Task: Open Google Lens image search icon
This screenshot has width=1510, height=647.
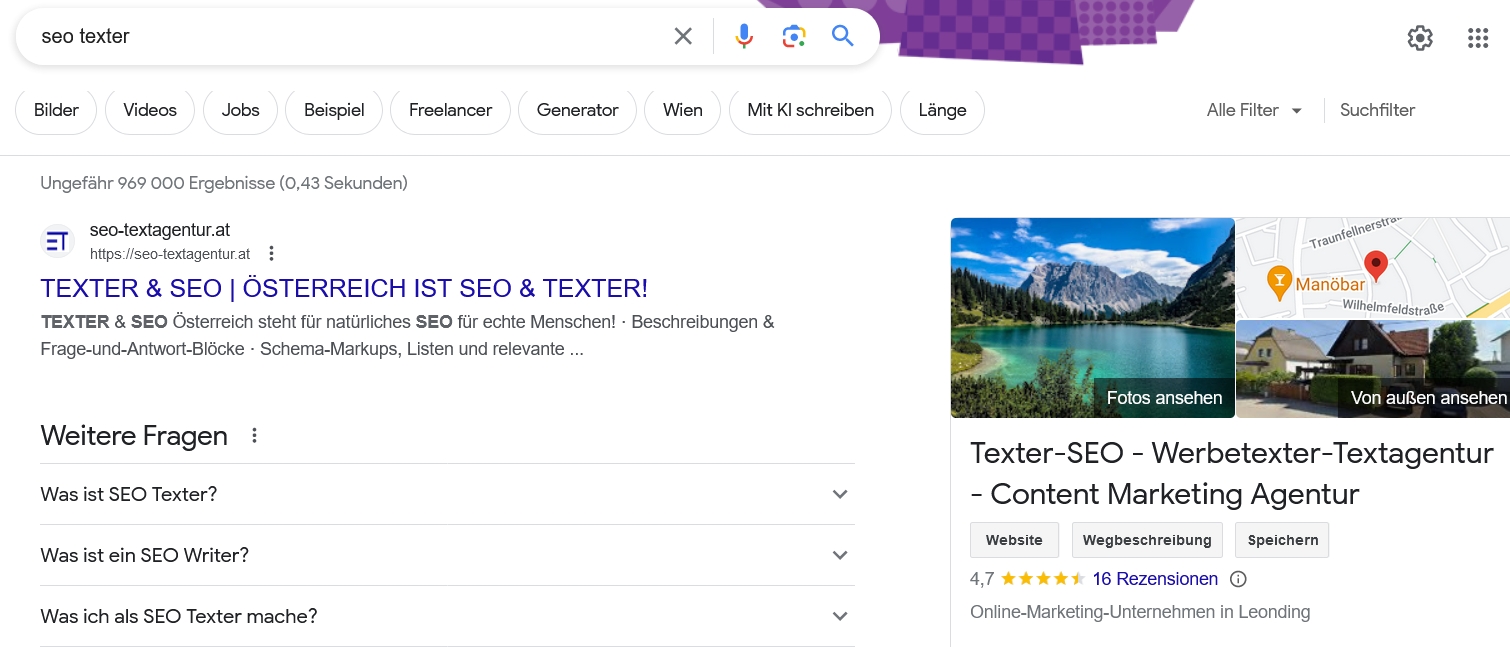Action: (794, 37)
